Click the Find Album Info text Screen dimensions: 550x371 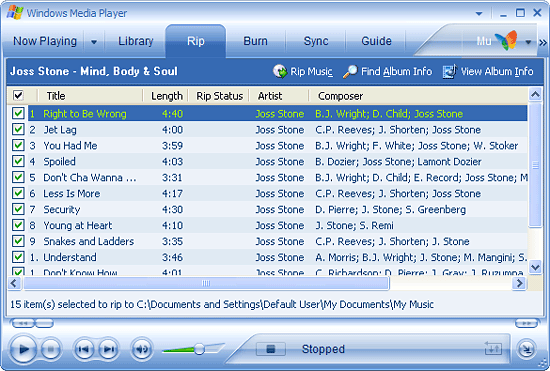point(396,72)
